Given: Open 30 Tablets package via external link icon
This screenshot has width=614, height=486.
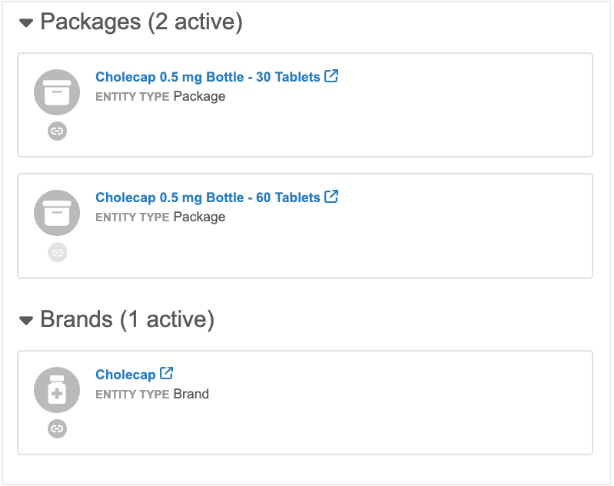Looking at the screenshot, I should point(332,76).
